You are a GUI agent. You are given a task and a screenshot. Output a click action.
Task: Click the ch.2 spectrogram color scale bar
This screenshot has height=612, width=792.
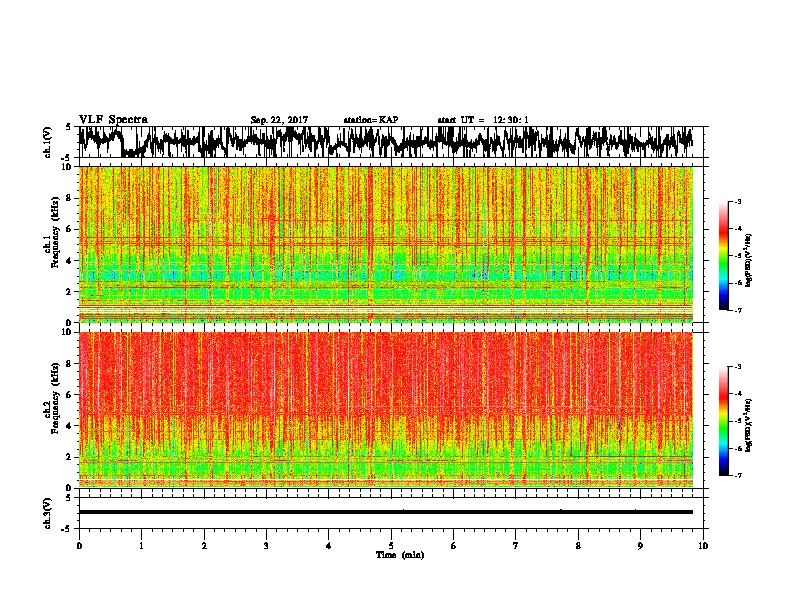[724, 421]
